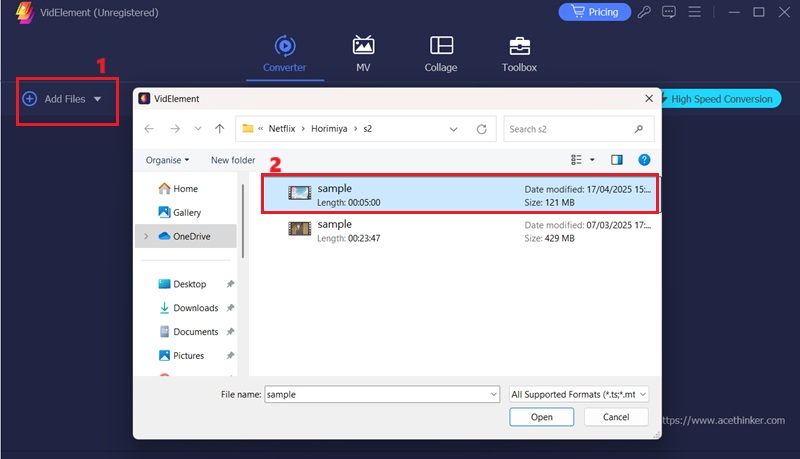The width and height of the screenshot is (800, 459).
Task: Expand the view options dropdown arrow
Action: click(x=592, y=160)
